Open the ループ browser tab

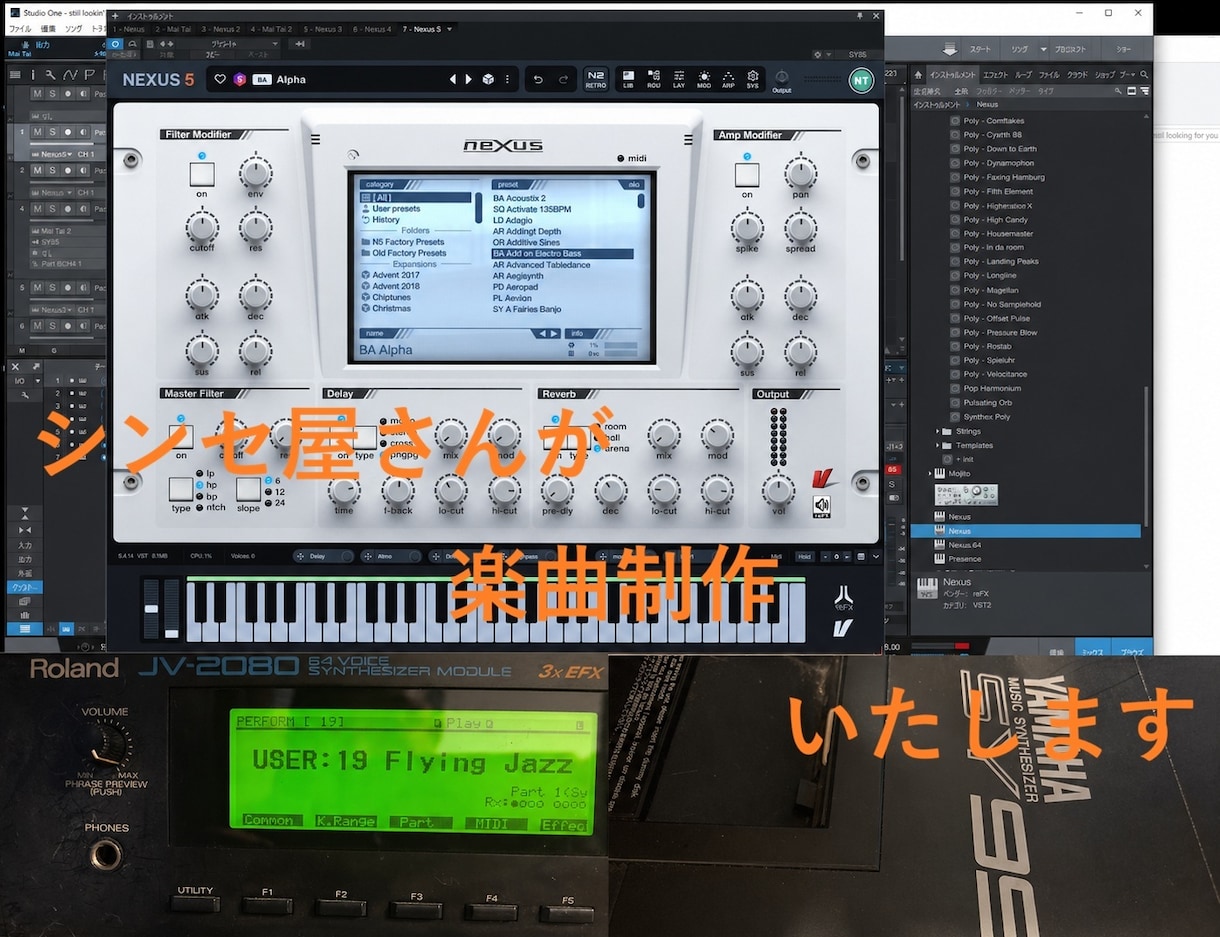(1024, 75)
